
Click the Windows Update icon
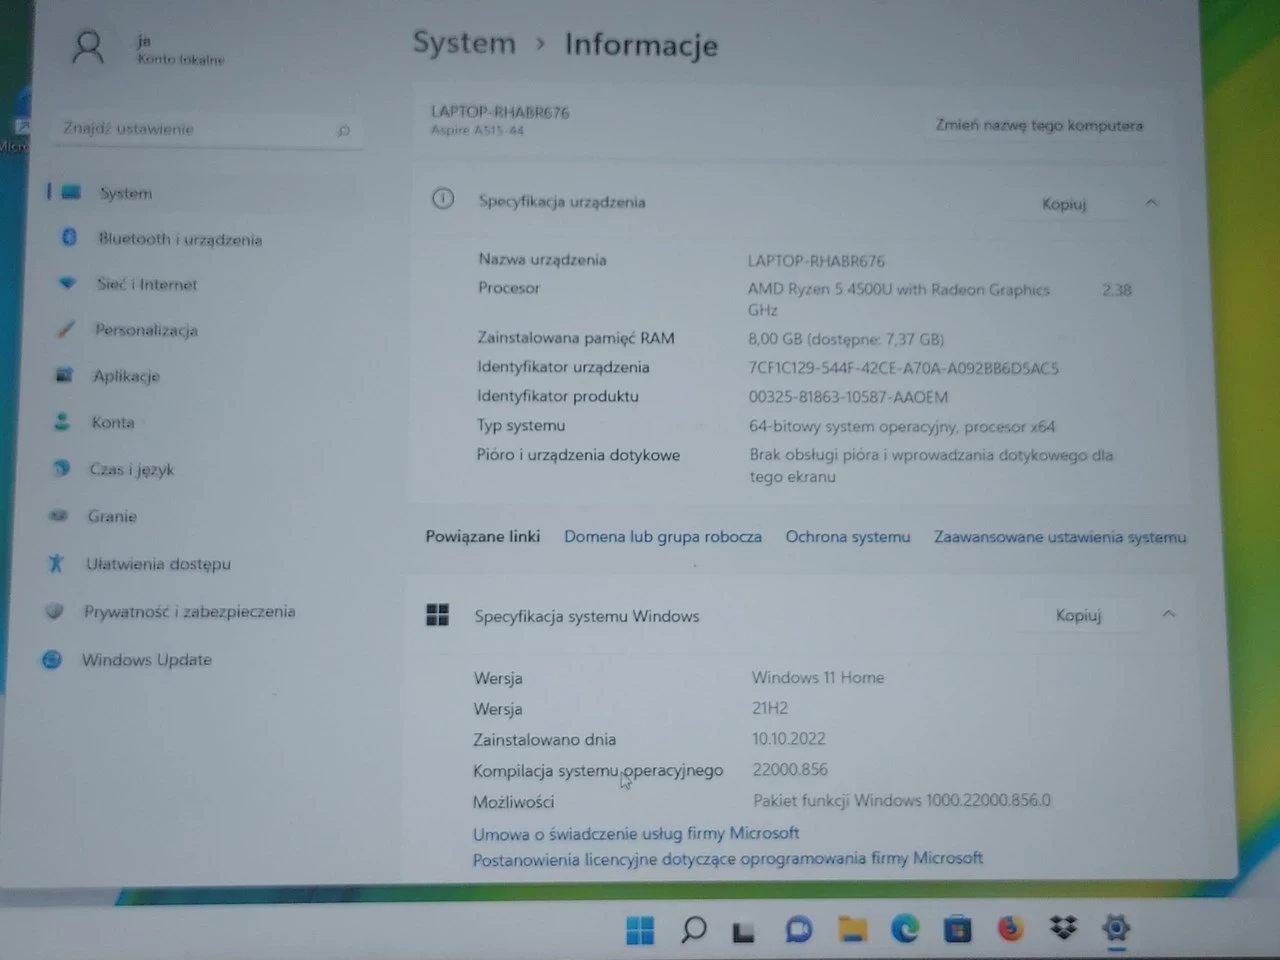(52, 659)
